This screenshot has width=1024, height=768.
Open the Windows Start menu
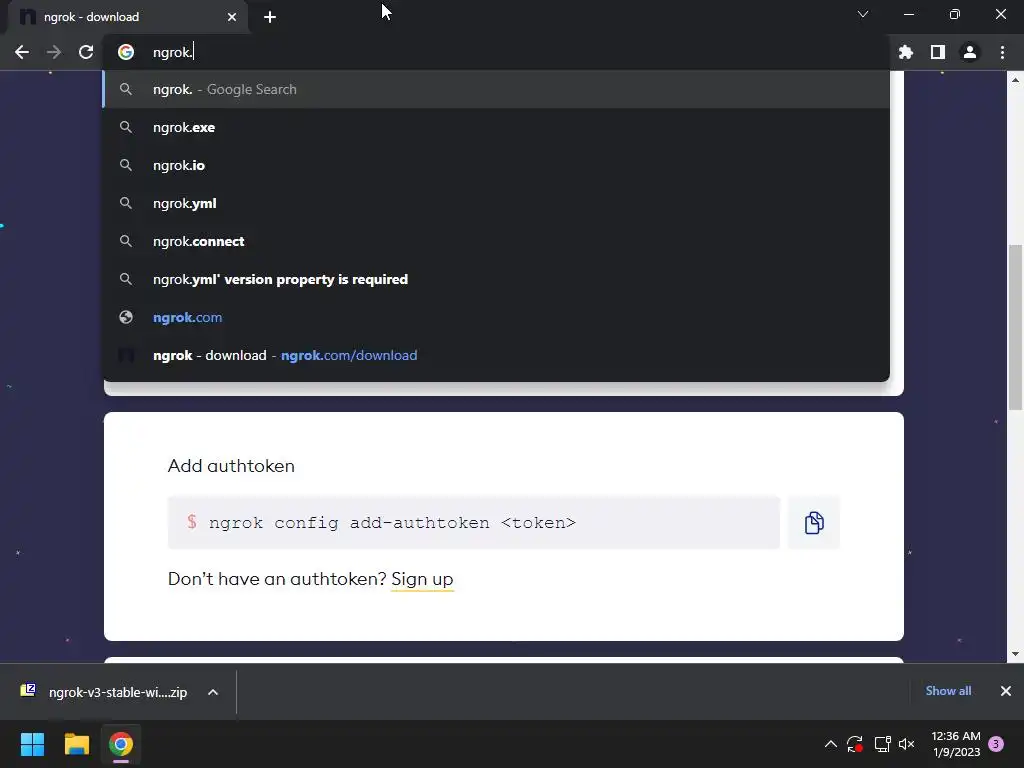click(32, 744)
